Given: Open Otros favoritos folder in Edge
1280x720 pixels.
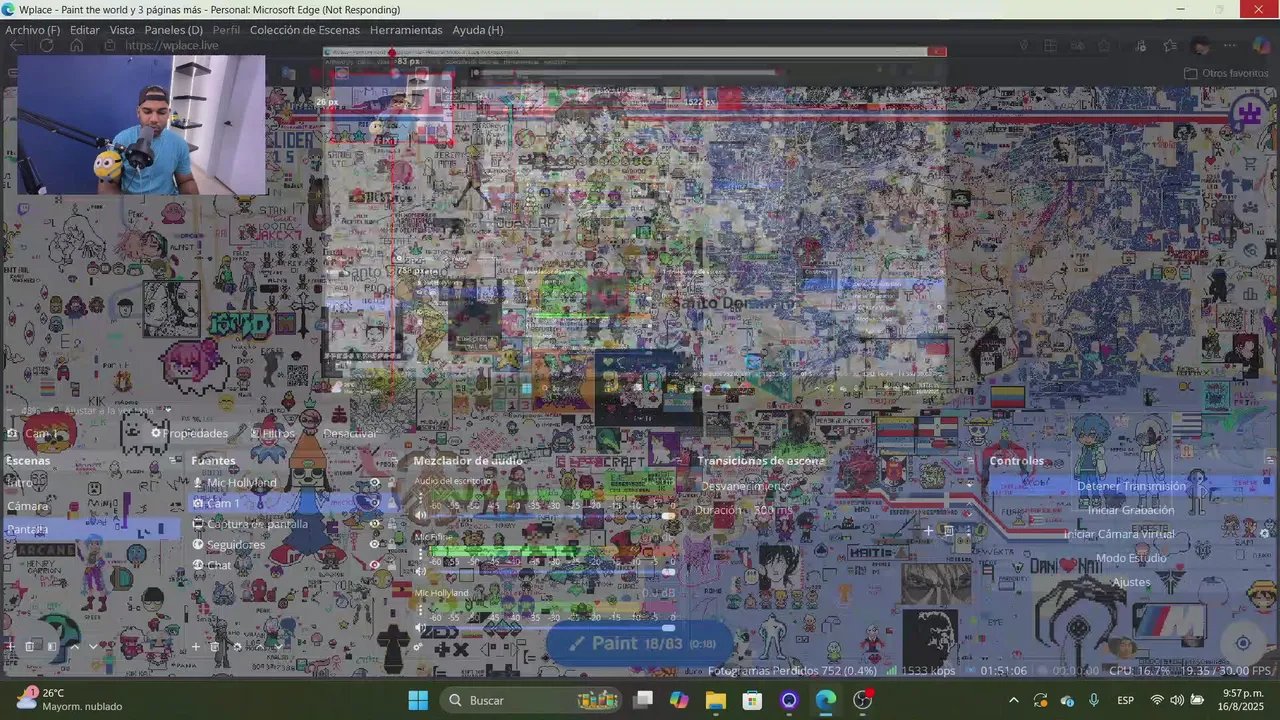Looking at the screenshot, I should pos(1226,73).
